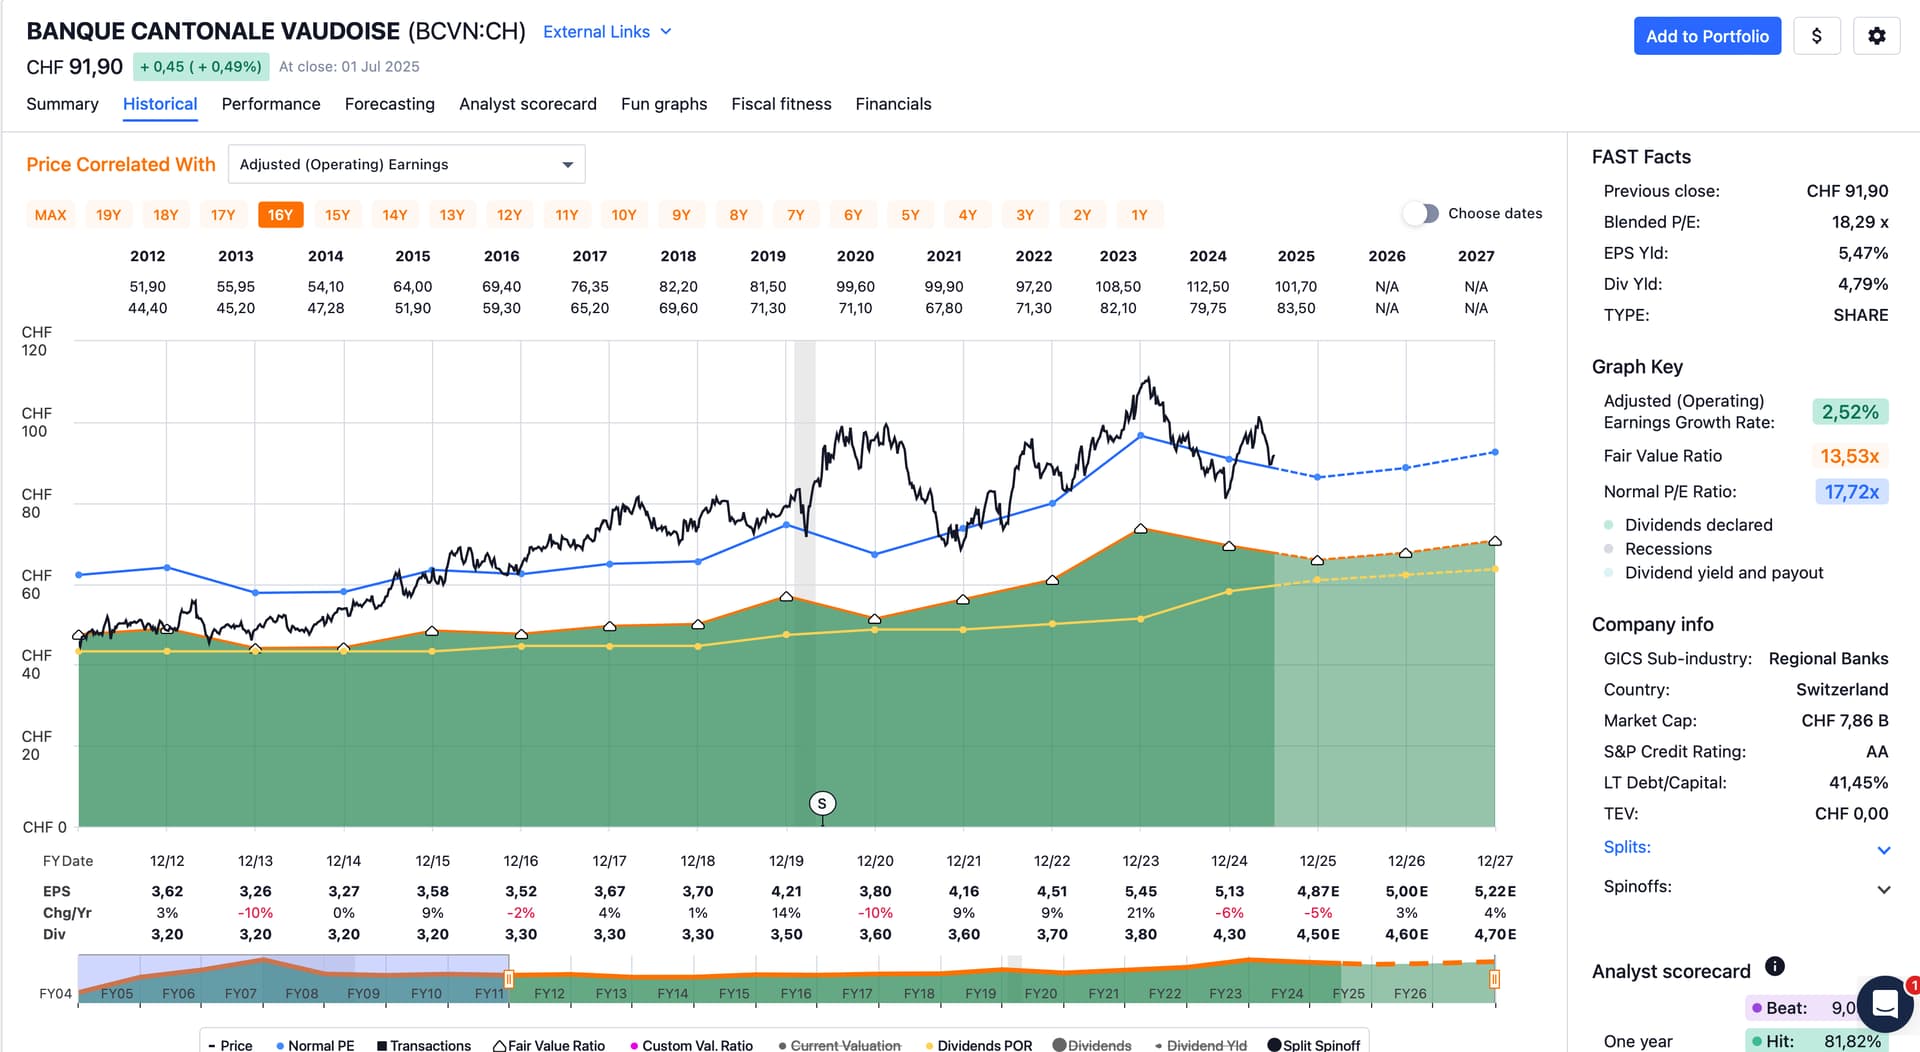Click the price change +0,45 badge
The image size is (1920, 1052).
(x=201, y=67)
